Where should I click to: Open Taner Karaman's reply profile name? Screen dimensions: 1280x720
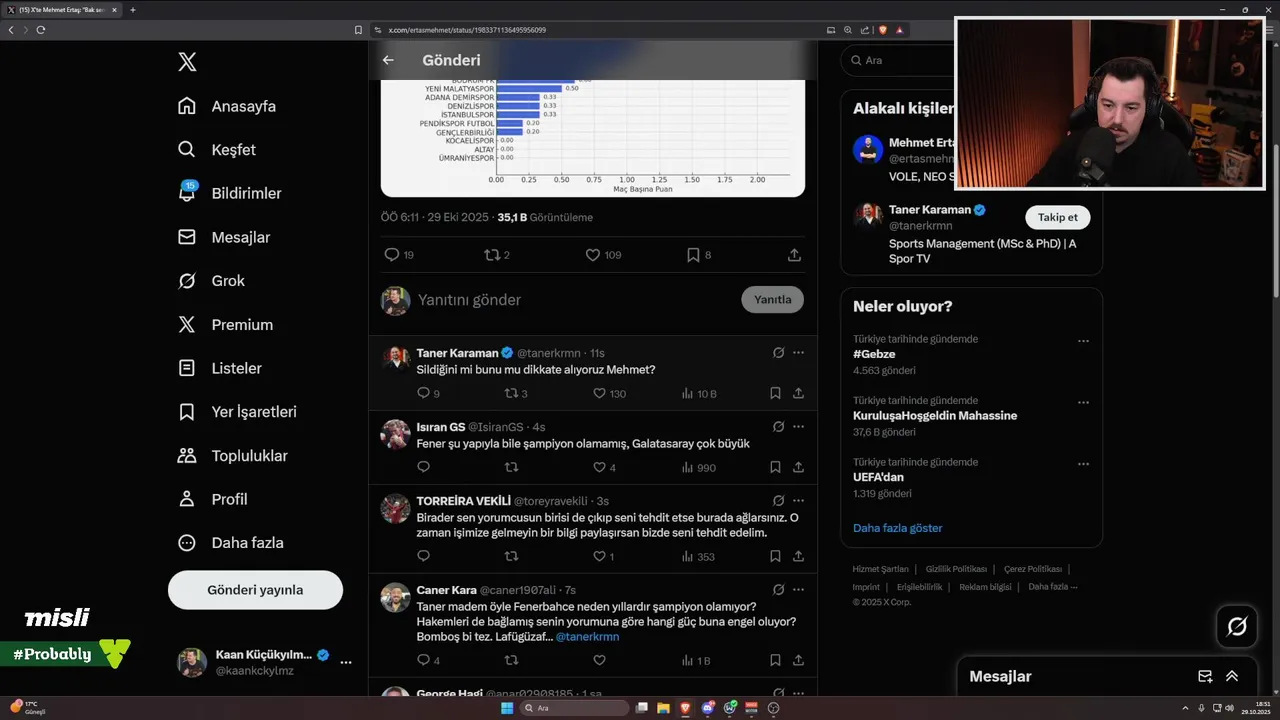click(457, 353)
